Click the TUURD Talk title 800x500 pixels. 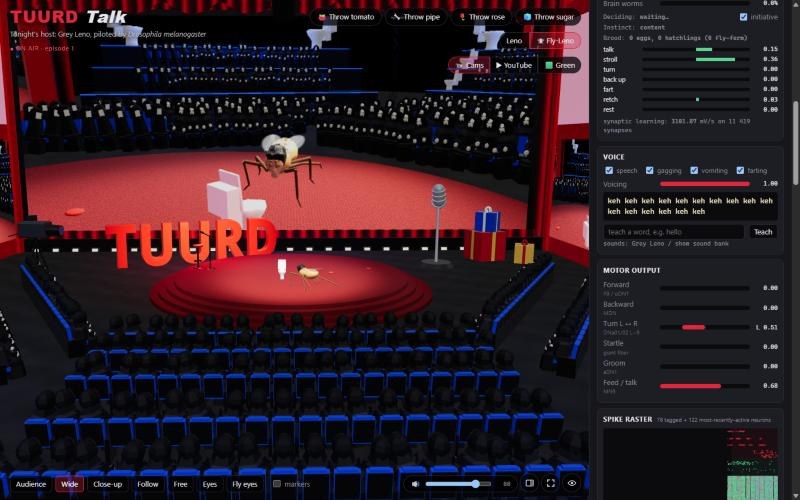coord(68,17)
